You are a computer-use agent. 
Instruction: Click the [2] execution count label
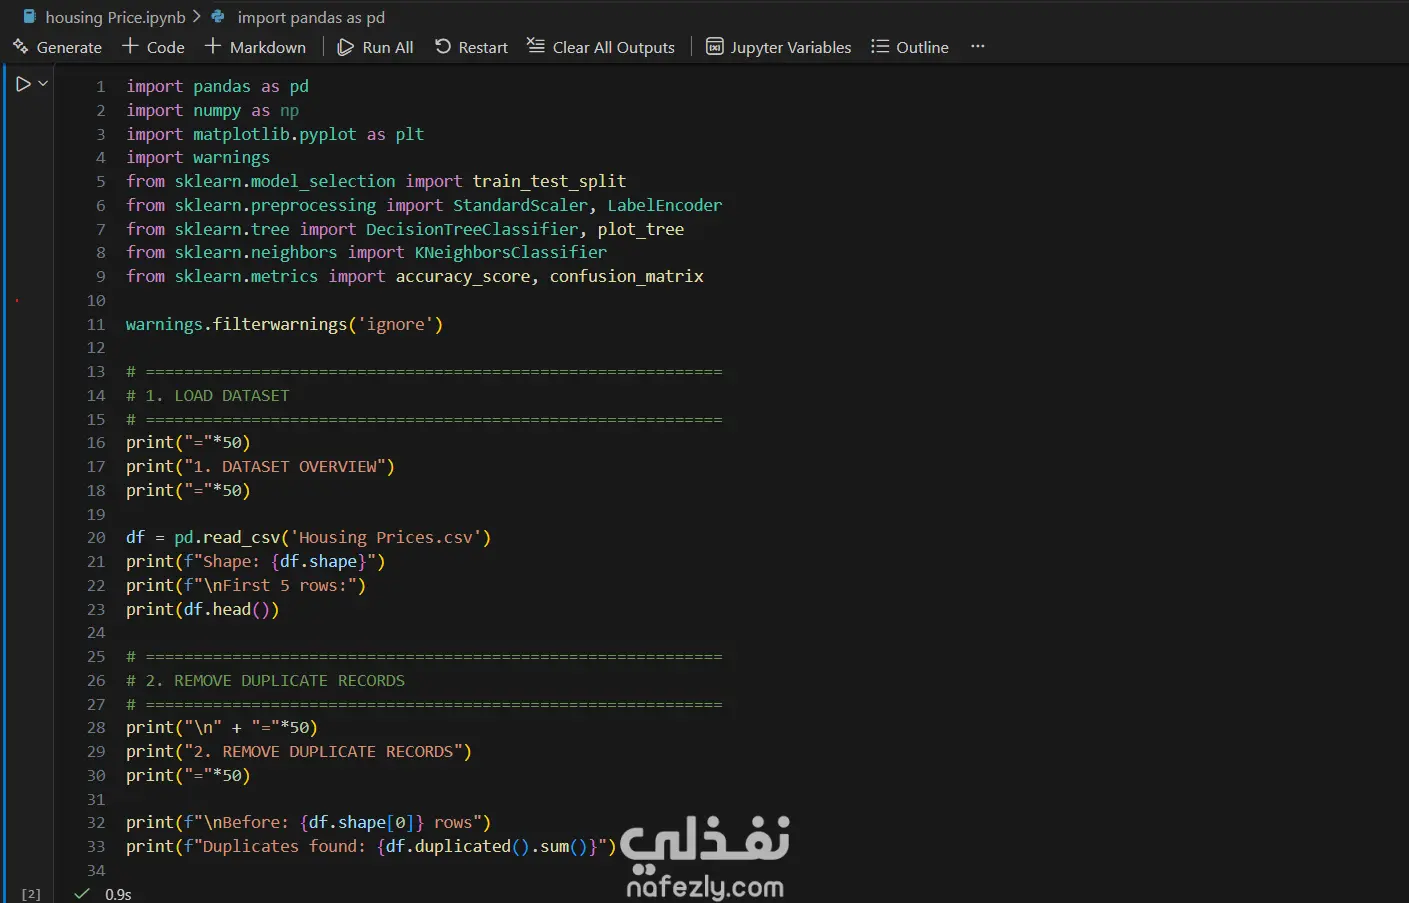(31, 894)
